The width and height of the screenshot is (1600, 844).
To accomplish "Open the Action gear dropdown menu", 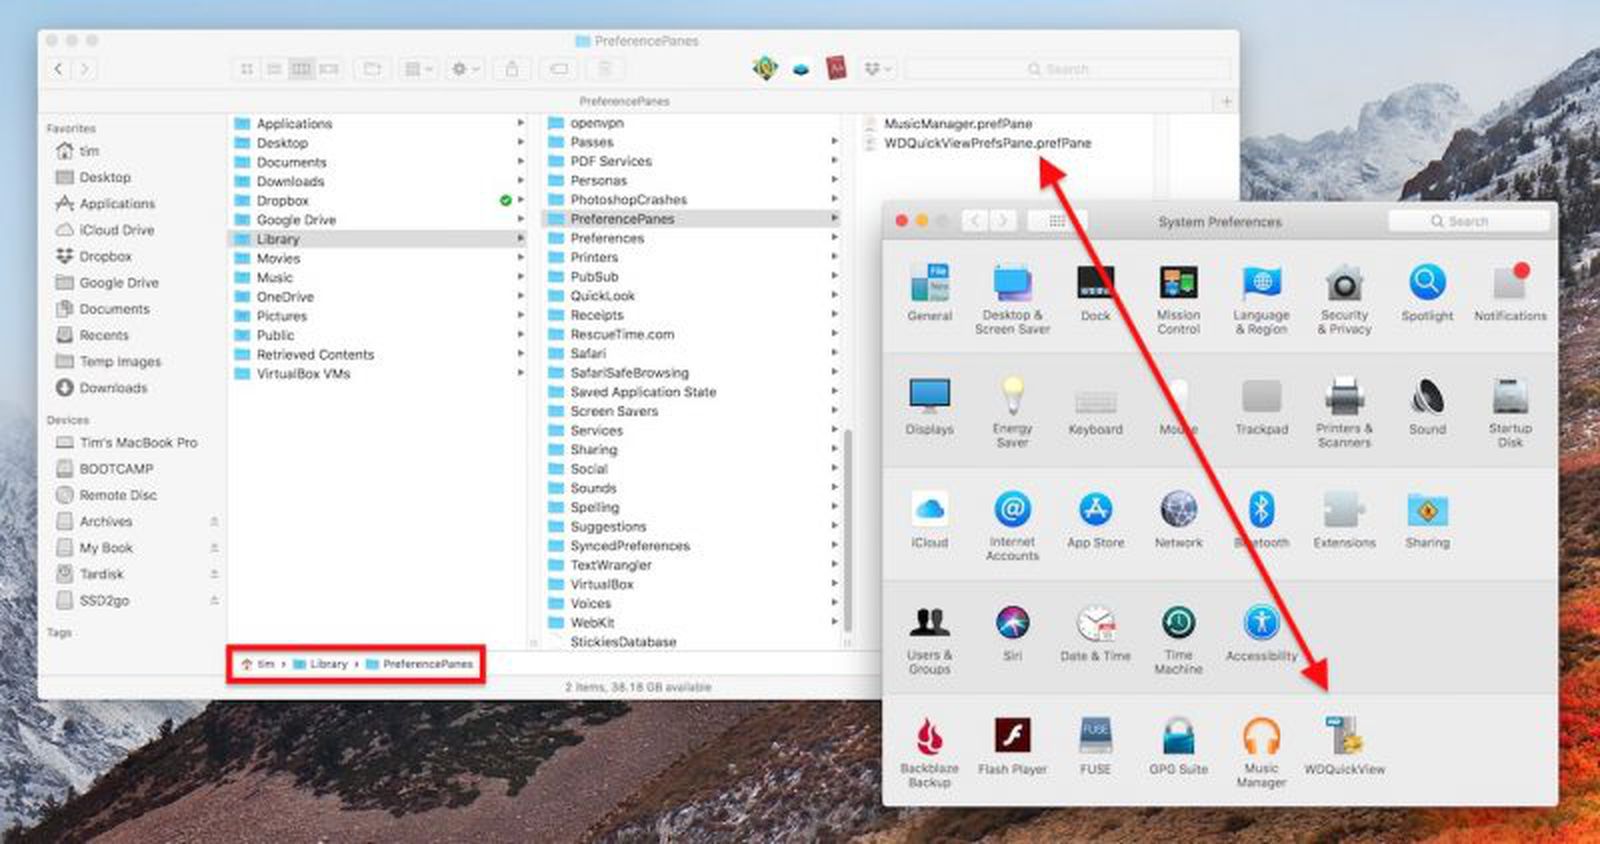I will point(465,69).
